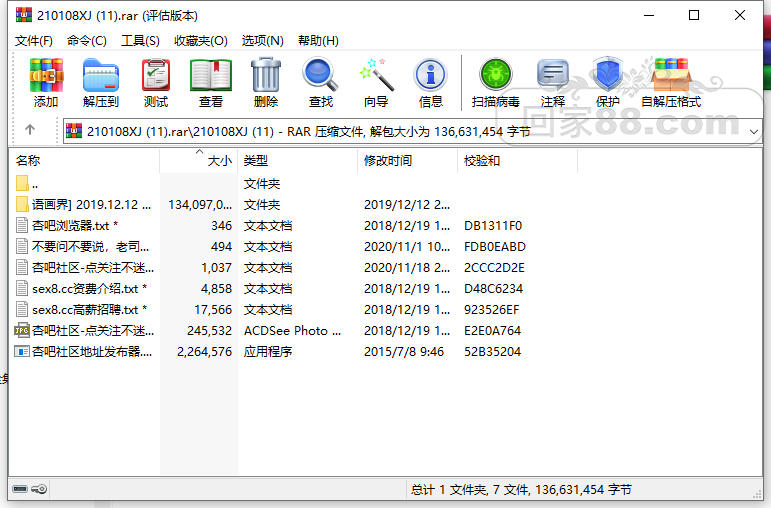This screenshot has width=771, height=508.
Task: Click the key icon in status bar
Action: [39, 489]
